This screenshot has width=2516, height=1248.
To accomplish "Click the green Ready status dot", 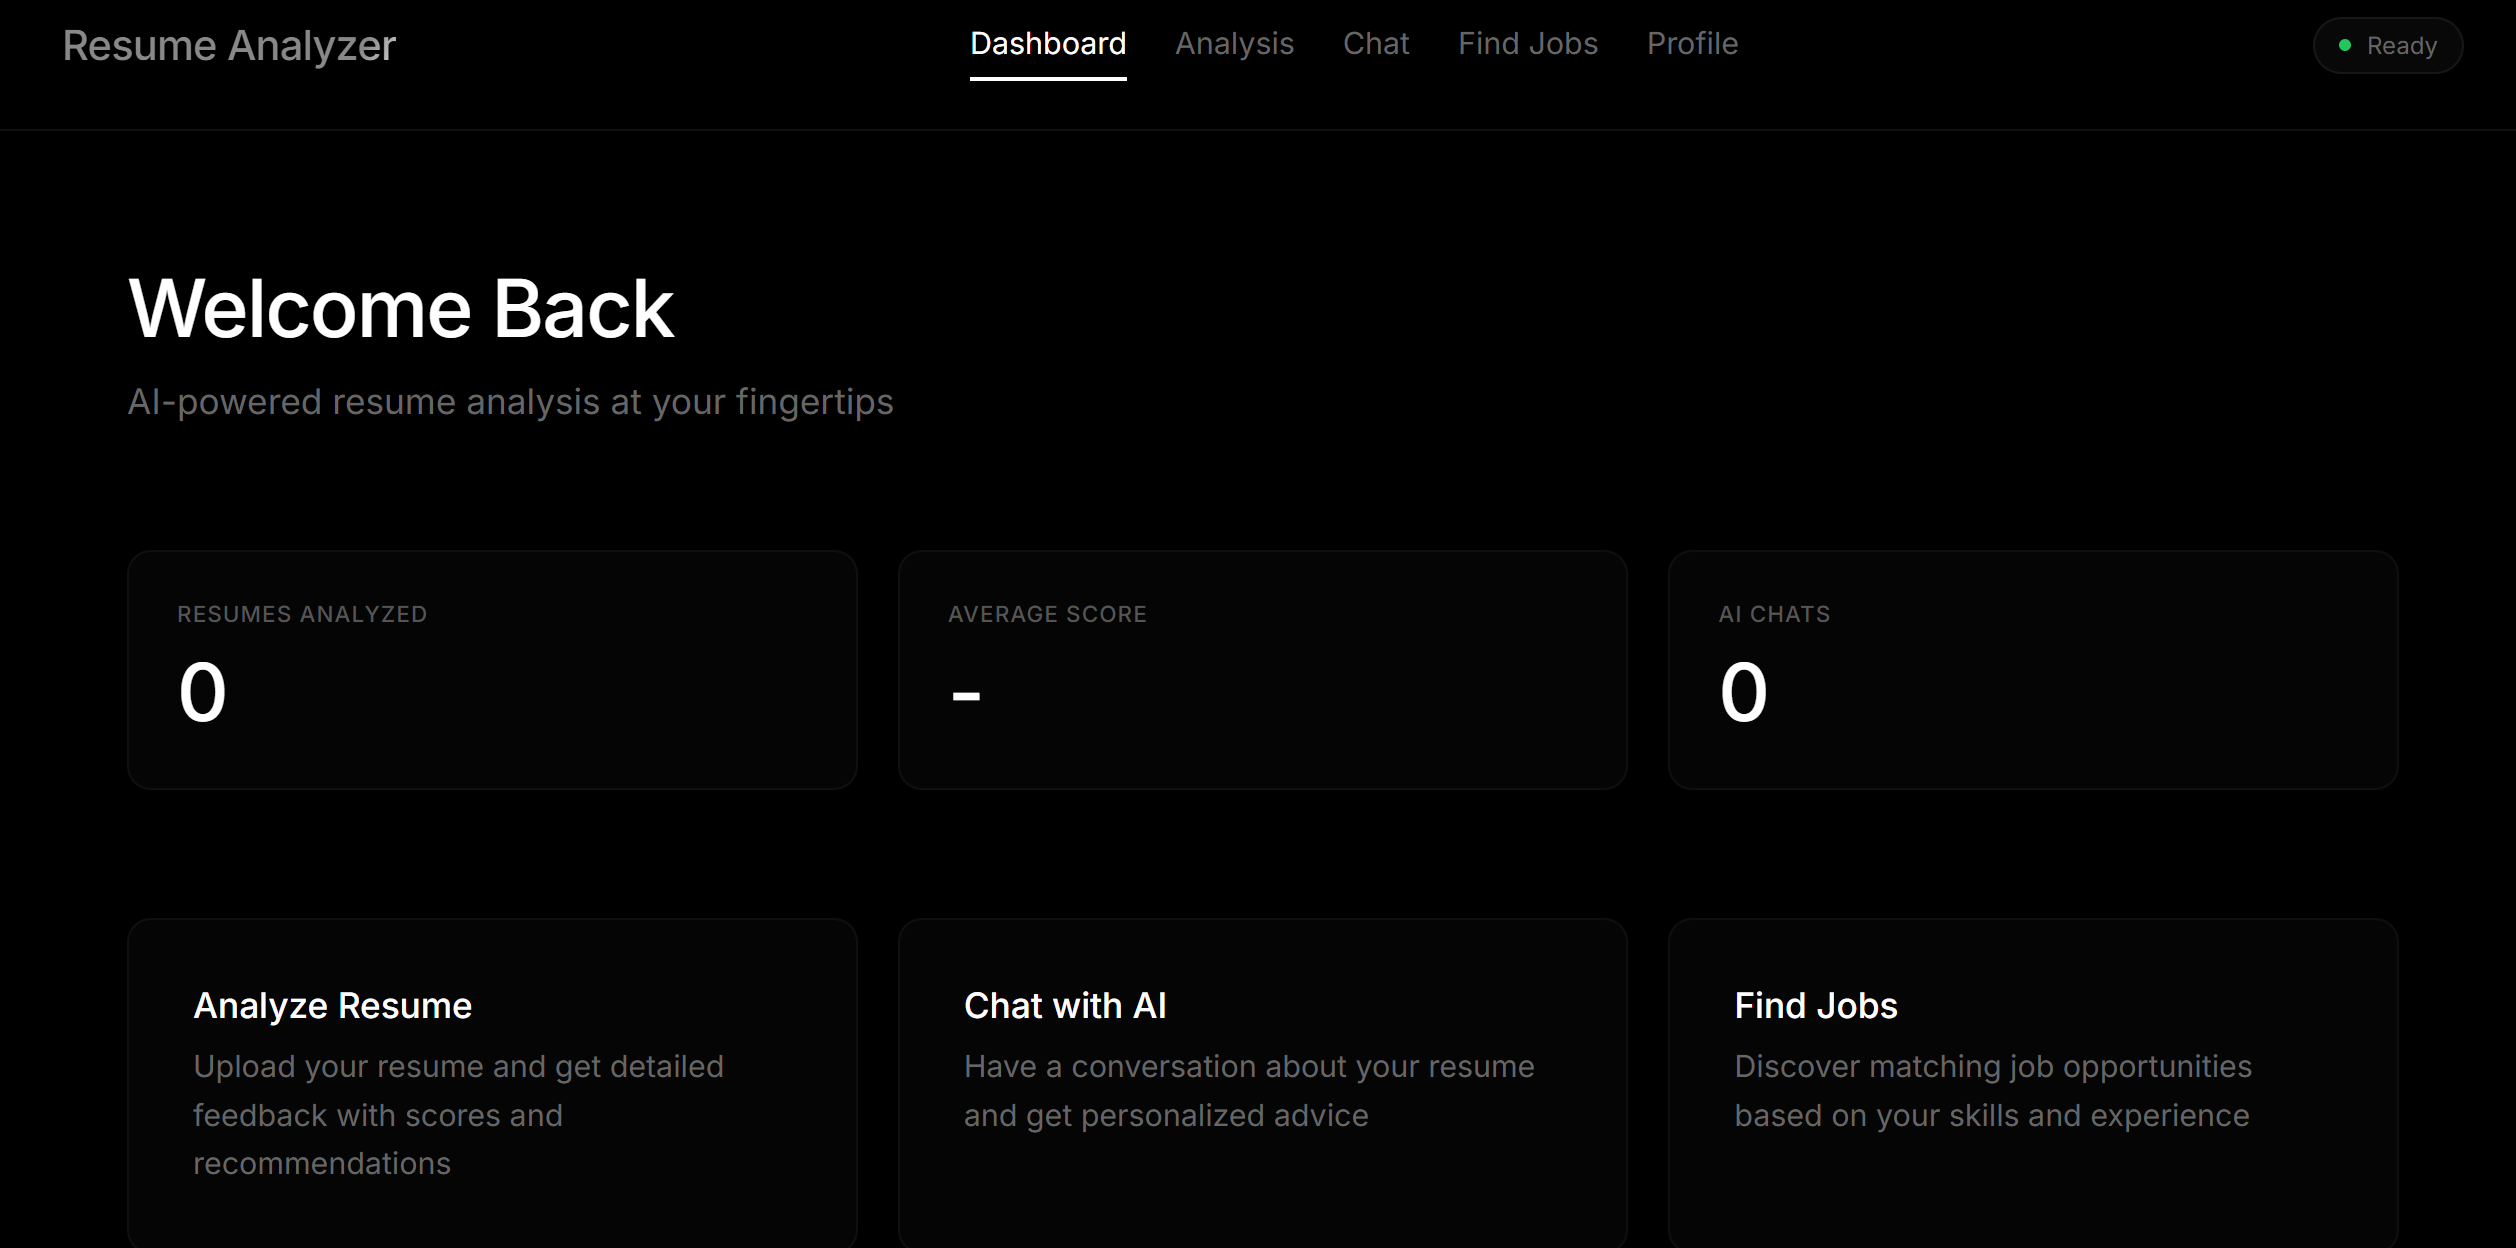I will coord(2345,45).
